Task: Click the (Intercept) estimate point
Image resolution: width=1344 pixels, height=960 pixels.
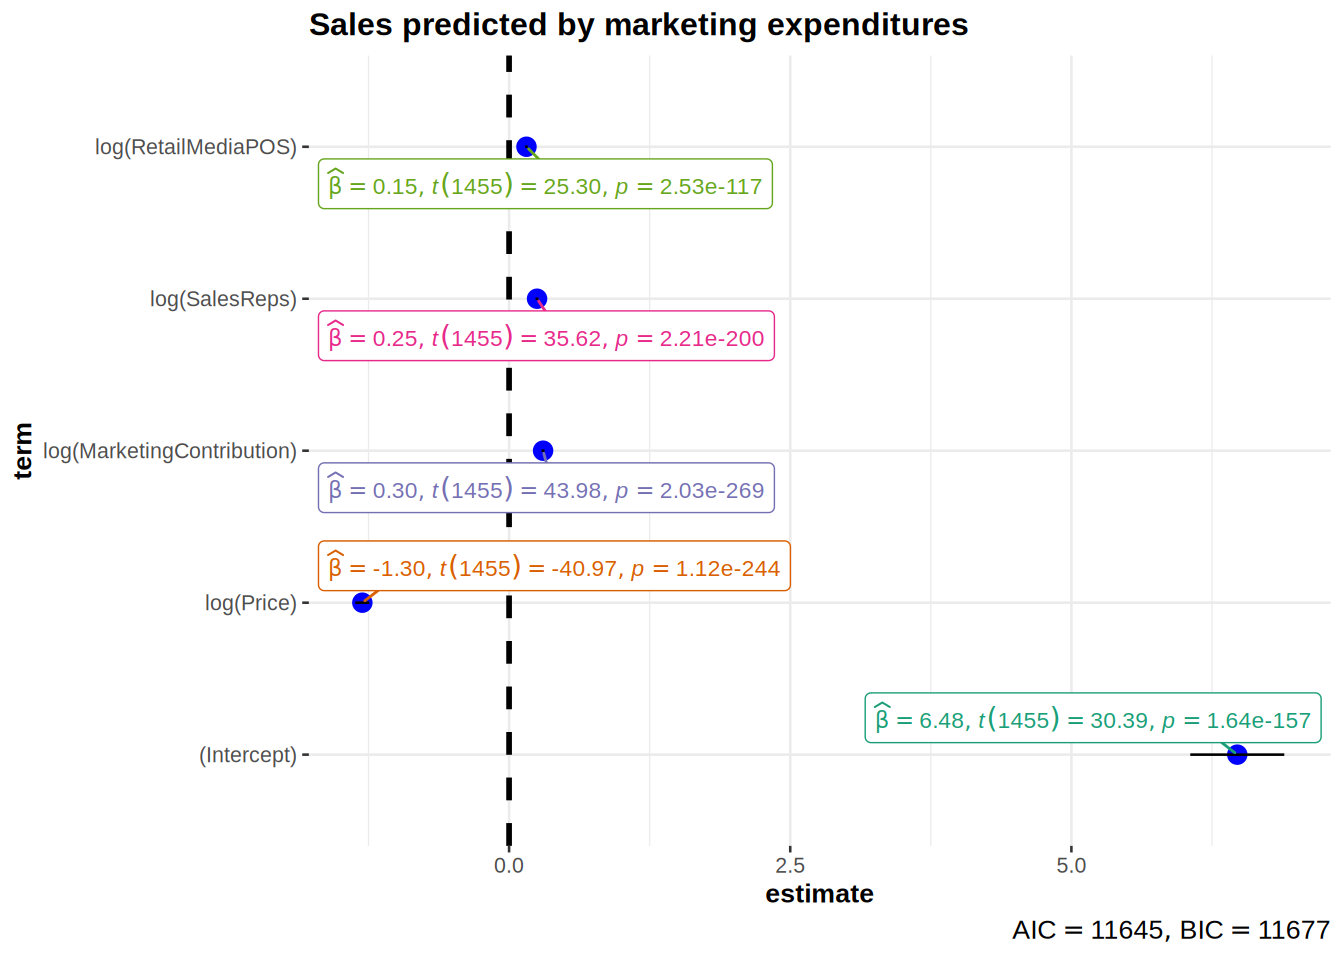Action: click(1237, 754)
